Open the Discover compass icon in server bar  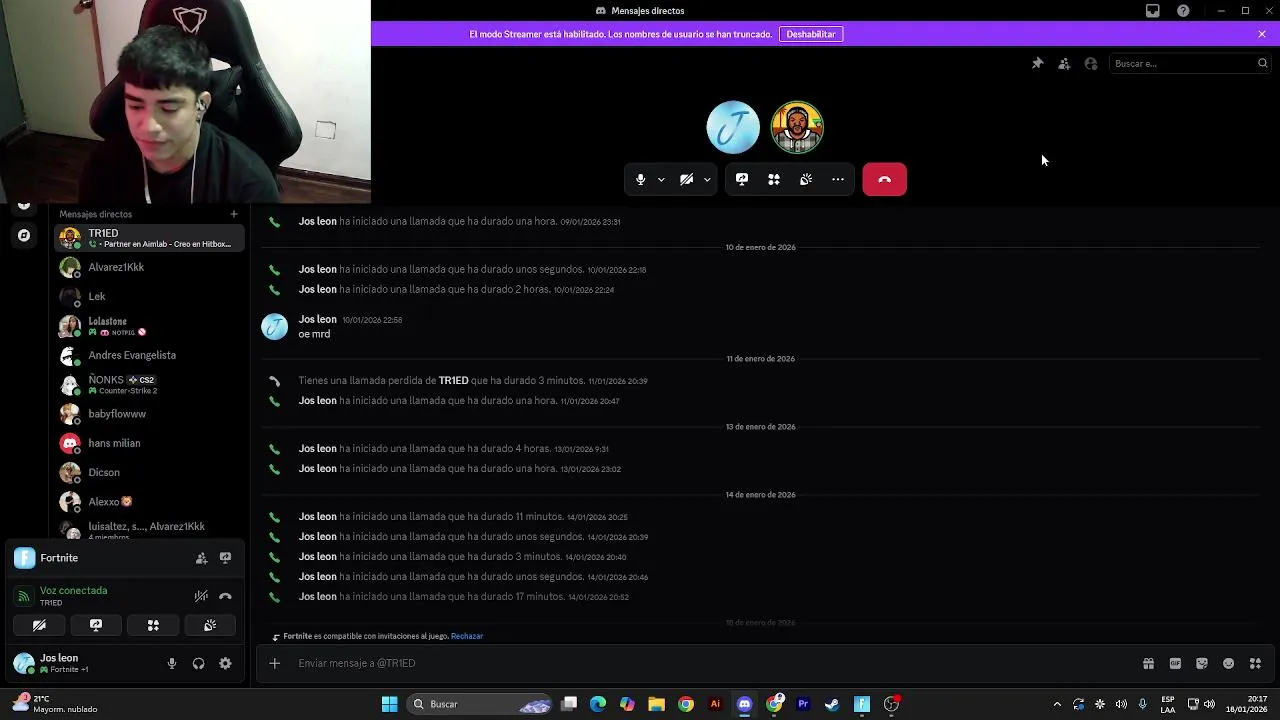(24, 235)
